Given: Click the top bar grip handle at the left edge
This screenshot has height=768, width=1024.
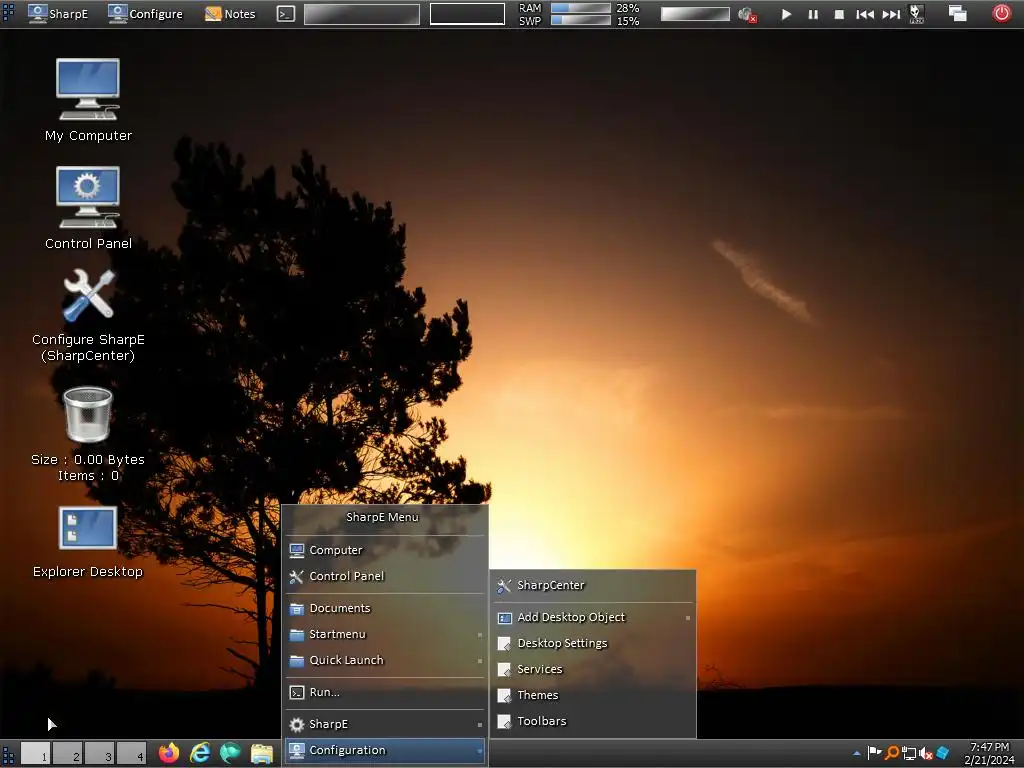Looking at the screenshot, I should (x=8, y=14).
